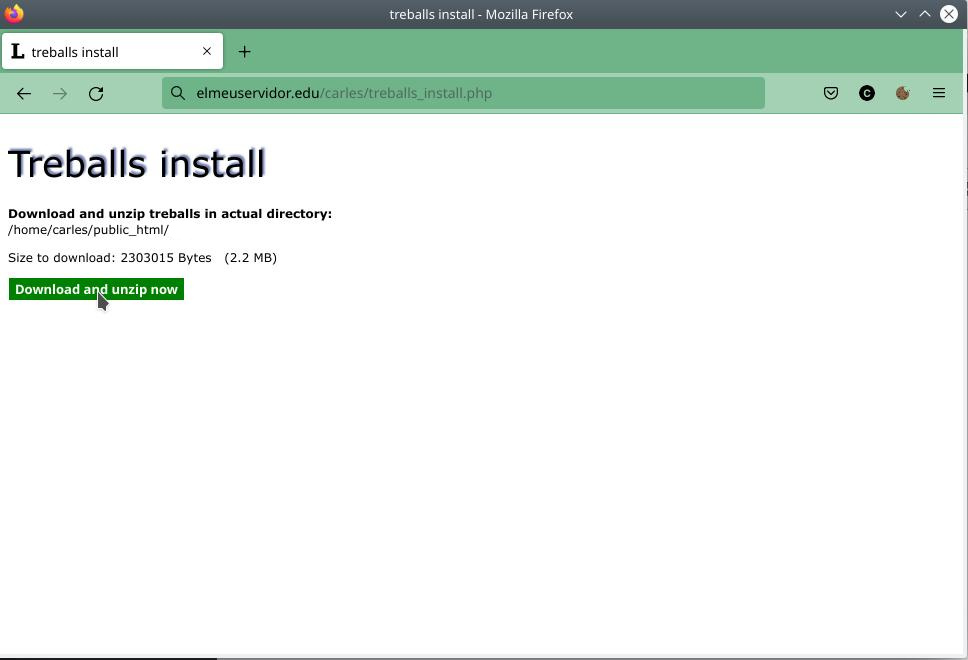
Task: Click the Download and unzip now button
Action: (96, 289)
